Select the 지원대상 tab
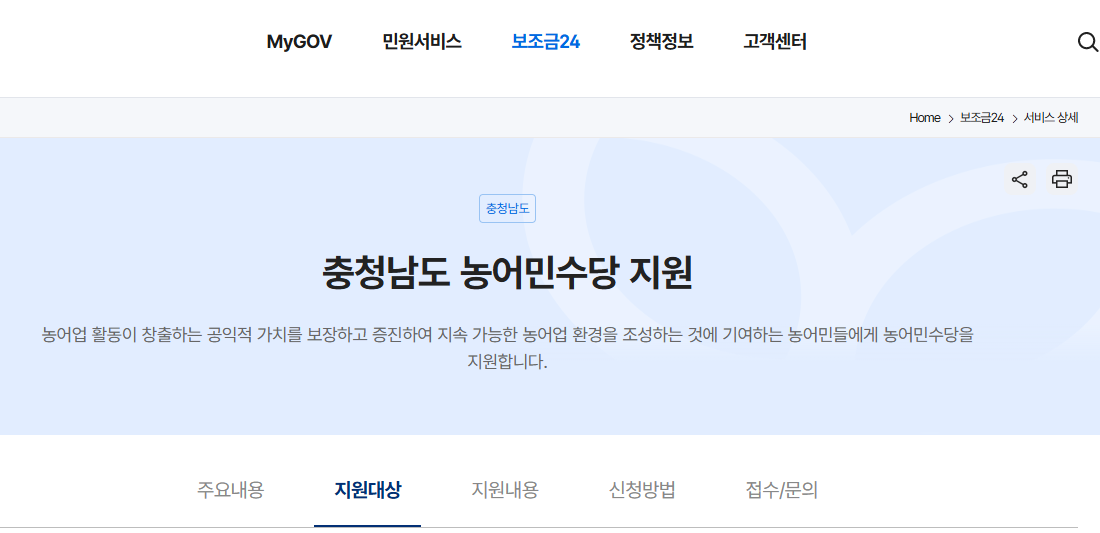The image size is (1100, 533). click(368, 490)
